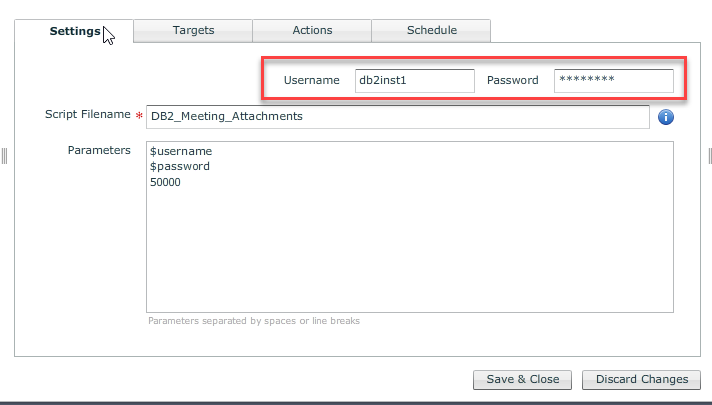The image size is (712, 405).
Task: Open the Targets tab
Action: (193, 31)
